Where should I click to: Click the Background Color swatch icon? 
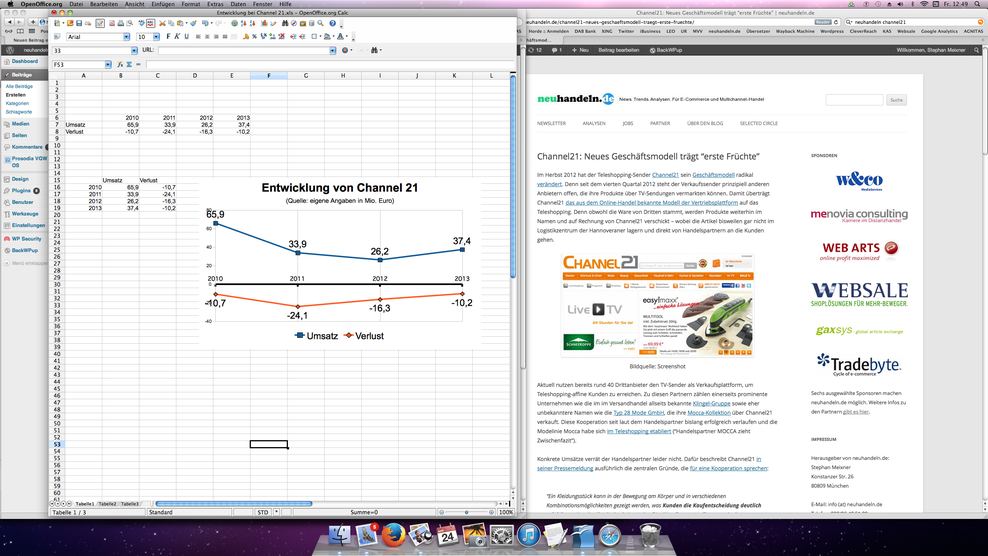327,37
